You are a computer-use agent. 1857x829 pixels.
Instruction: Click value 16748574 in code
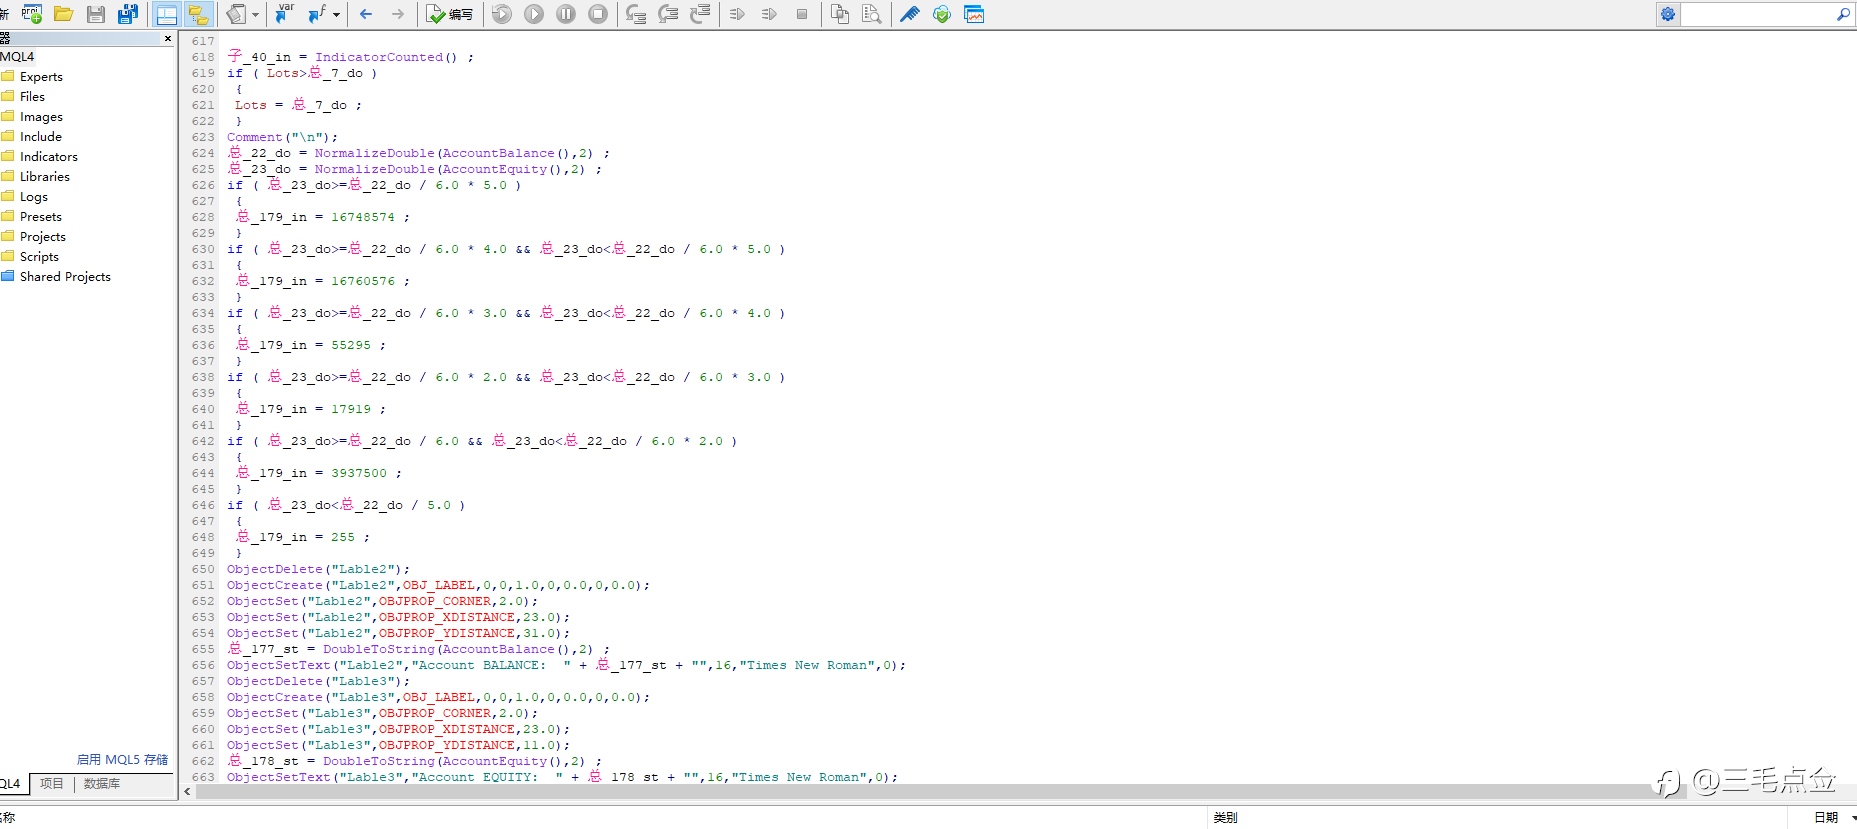click(x=363, y=217)
